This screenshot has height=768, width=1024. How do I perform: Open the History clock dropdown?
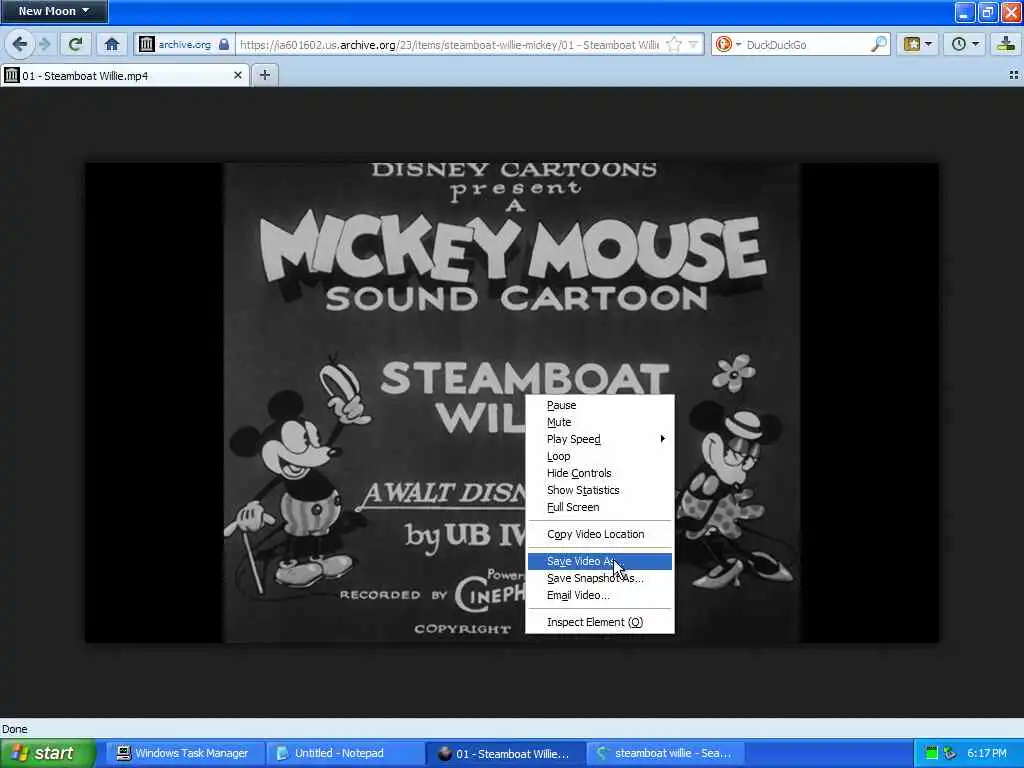965,44
